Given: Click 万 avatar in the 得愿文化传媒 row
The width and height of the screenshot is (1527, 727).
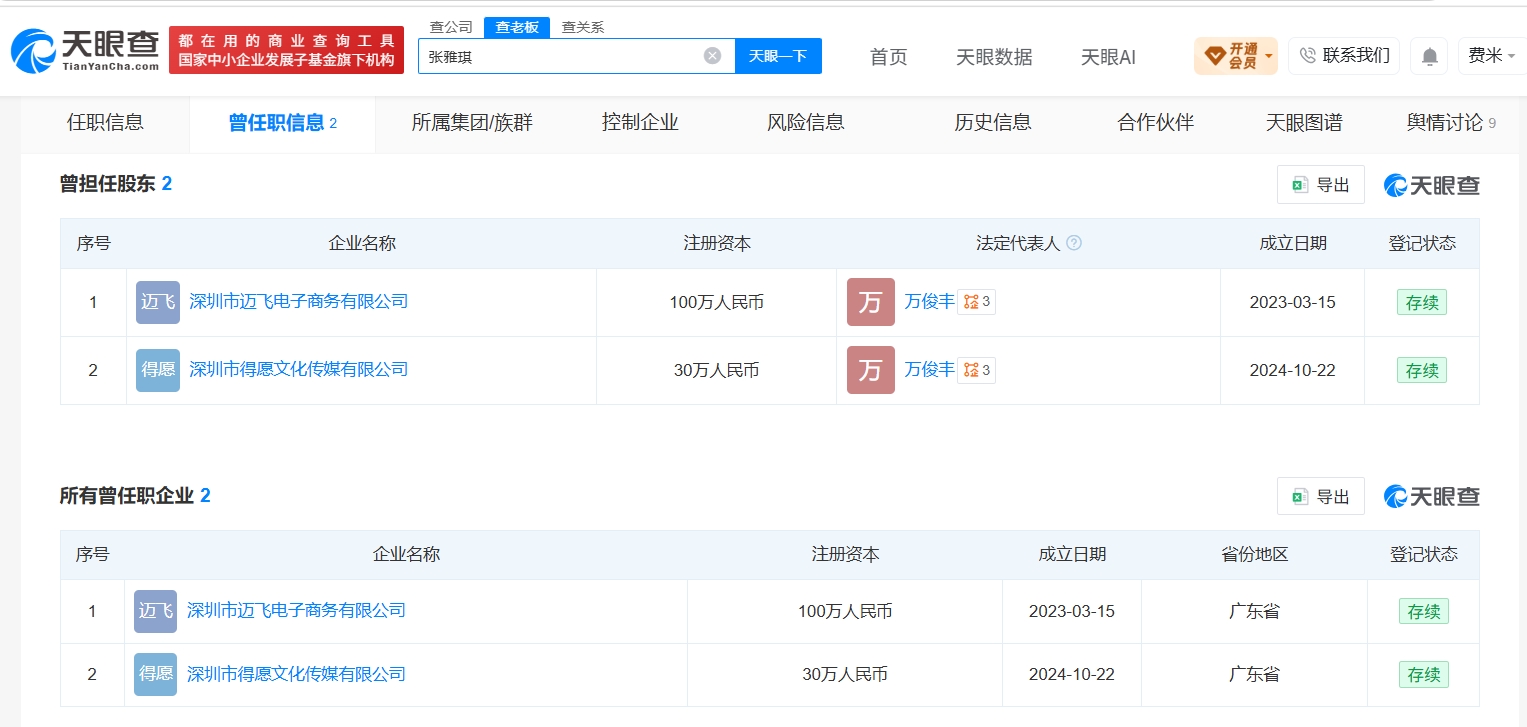Looking at the screenshot, I should 870,370.
